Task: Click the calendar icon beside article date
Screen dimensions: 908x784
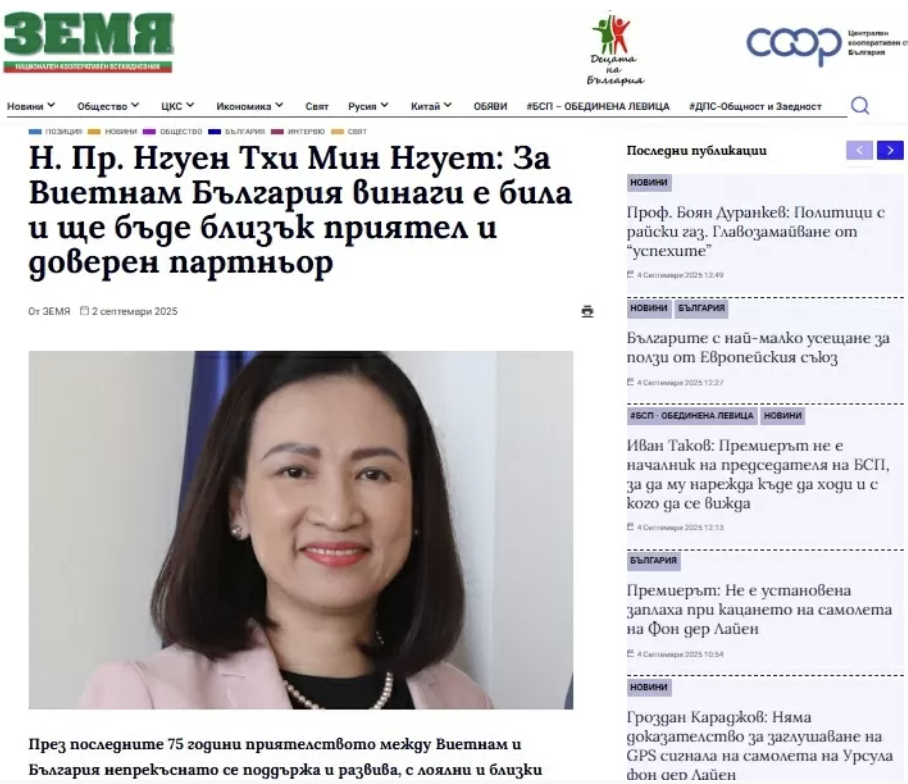Action: [85, 310]
